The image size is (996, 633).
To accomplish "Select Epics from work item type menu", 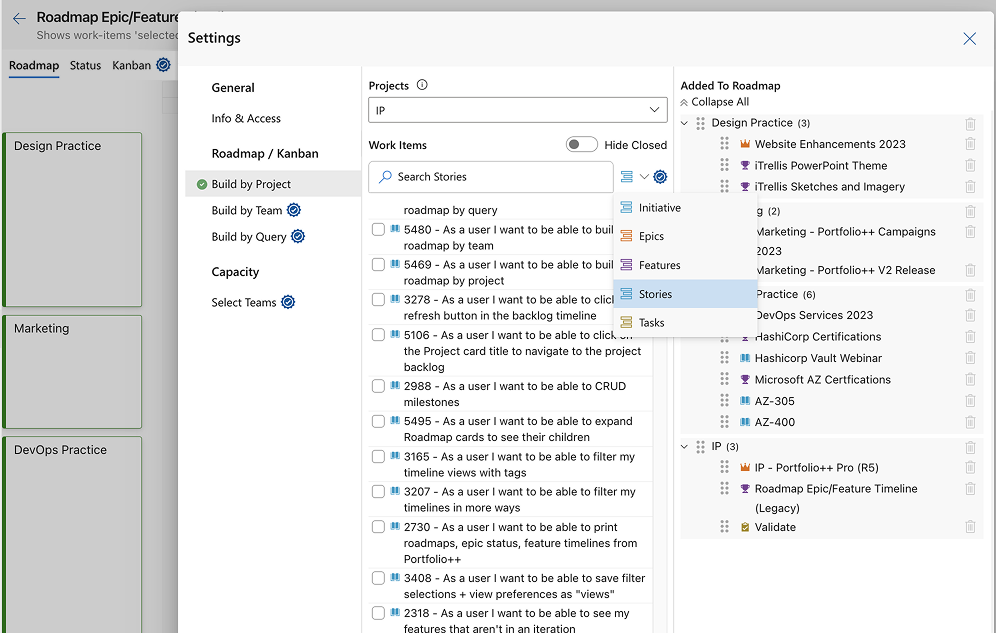I will (651, 237).
